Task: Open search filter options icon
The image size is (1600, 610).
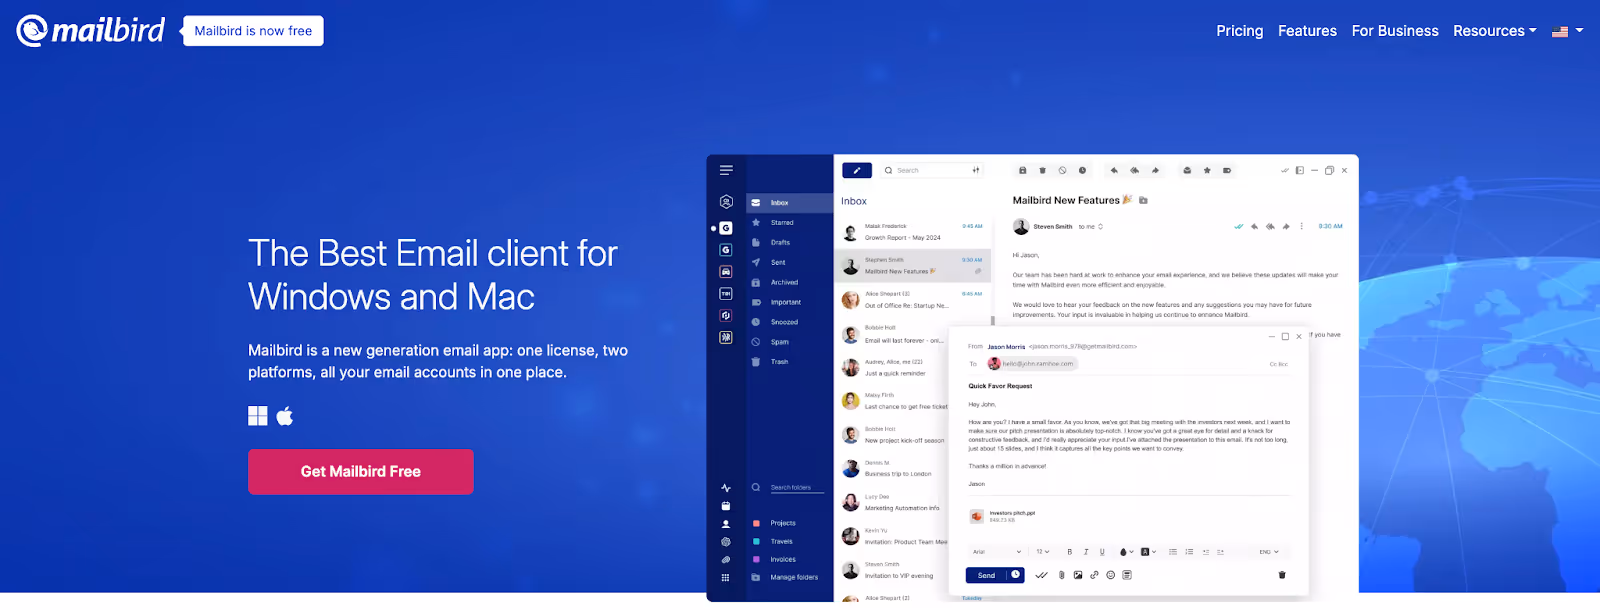Action: 976,170
